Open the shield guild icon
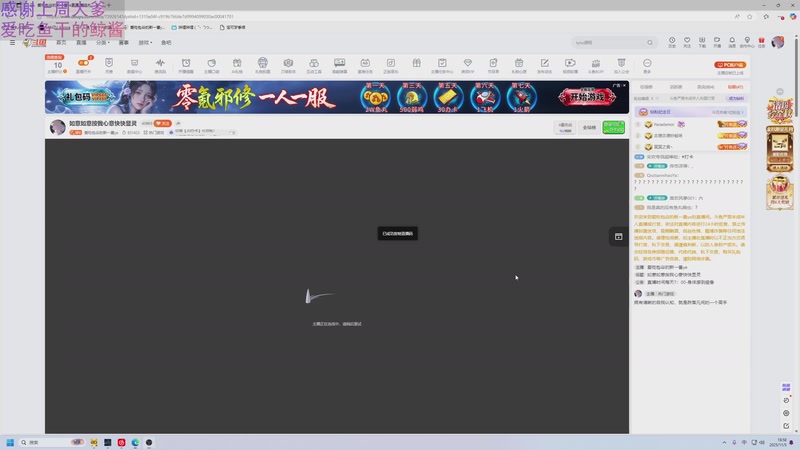Image resolution: width=800 pixels, height=450 pixels. 621,65
